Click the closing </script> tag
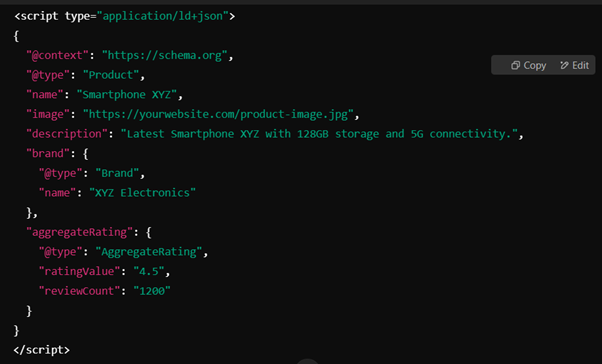Screen dimensions: 602x364 pos(42,350)
